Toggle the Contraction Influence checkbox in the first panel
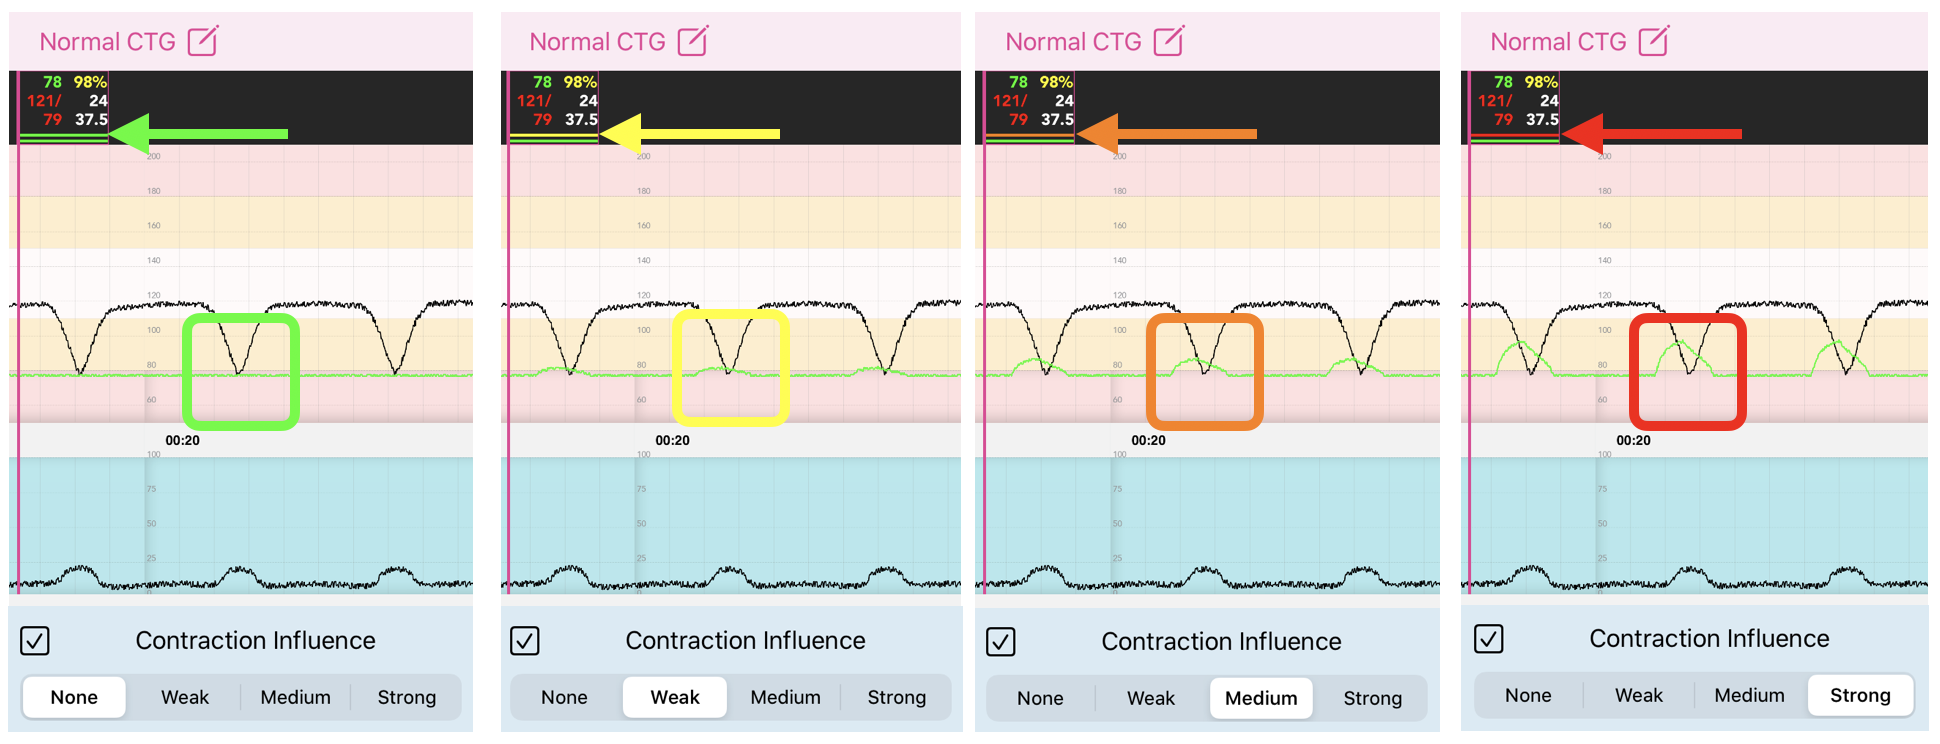This screenshot has width=1940, height=744. click(34, 641)
